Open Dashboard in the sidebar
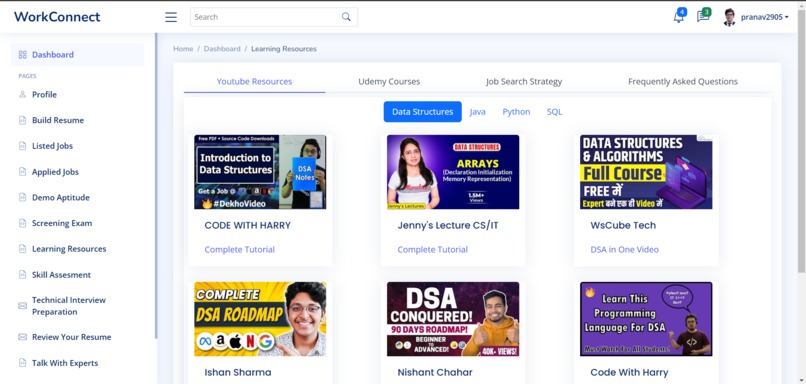The height and width of the screenshot is (384, 806). click(x=78, y=54)
